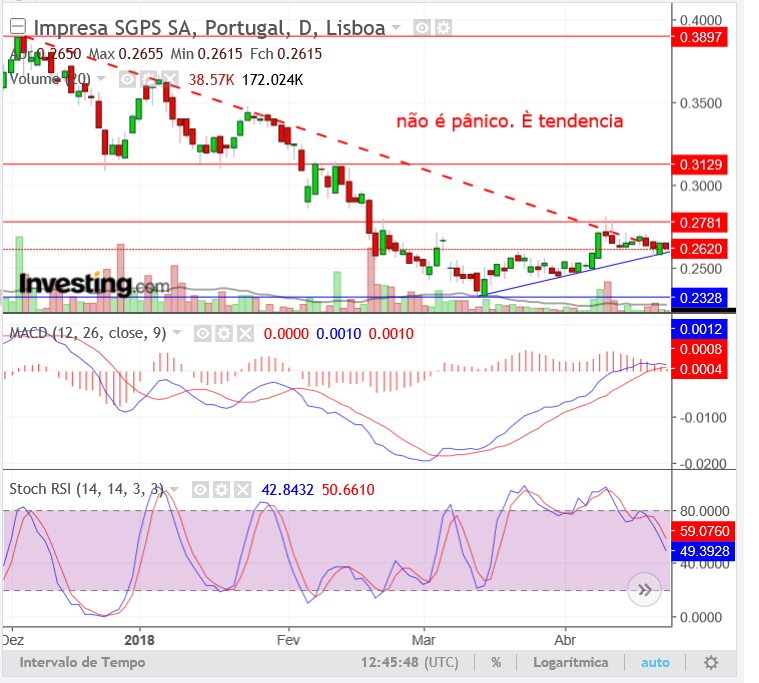Expand the Volume indicator dropdown arrow

point(101,78)
